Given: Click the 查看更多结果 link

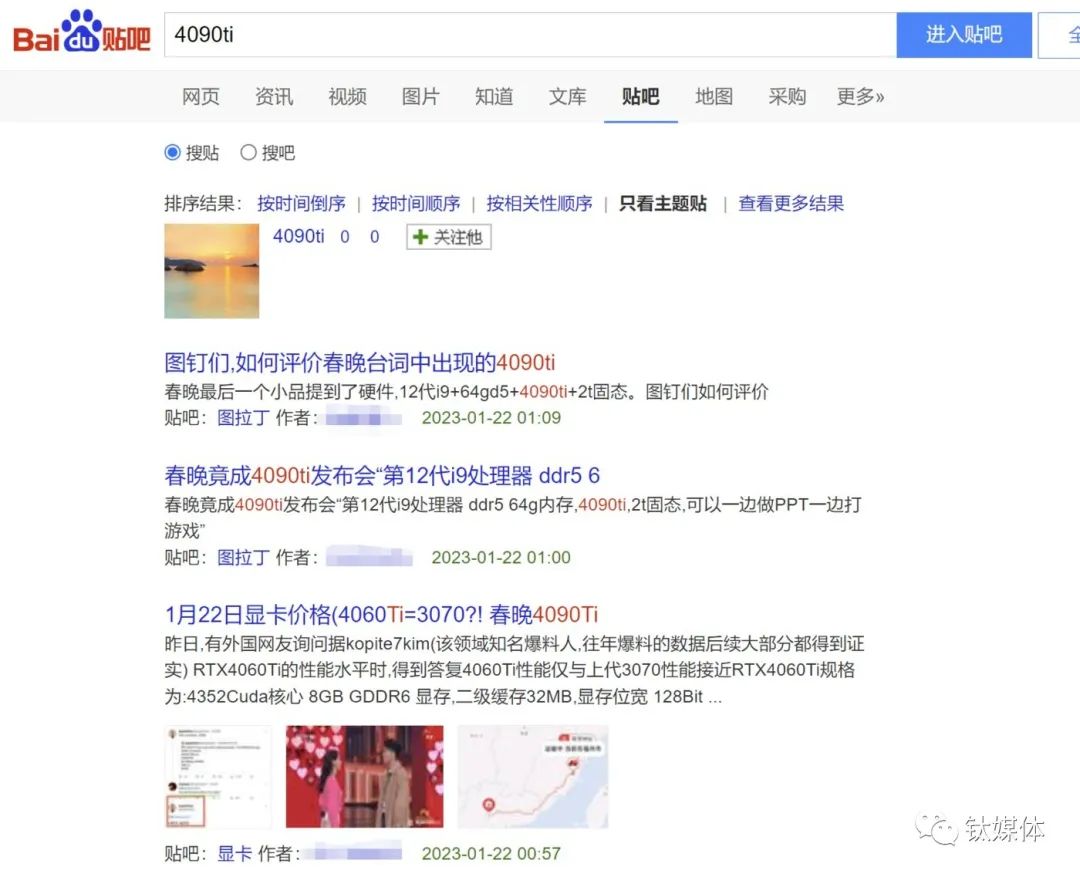Looking at the screenshot, I should (x=791, y=203).
